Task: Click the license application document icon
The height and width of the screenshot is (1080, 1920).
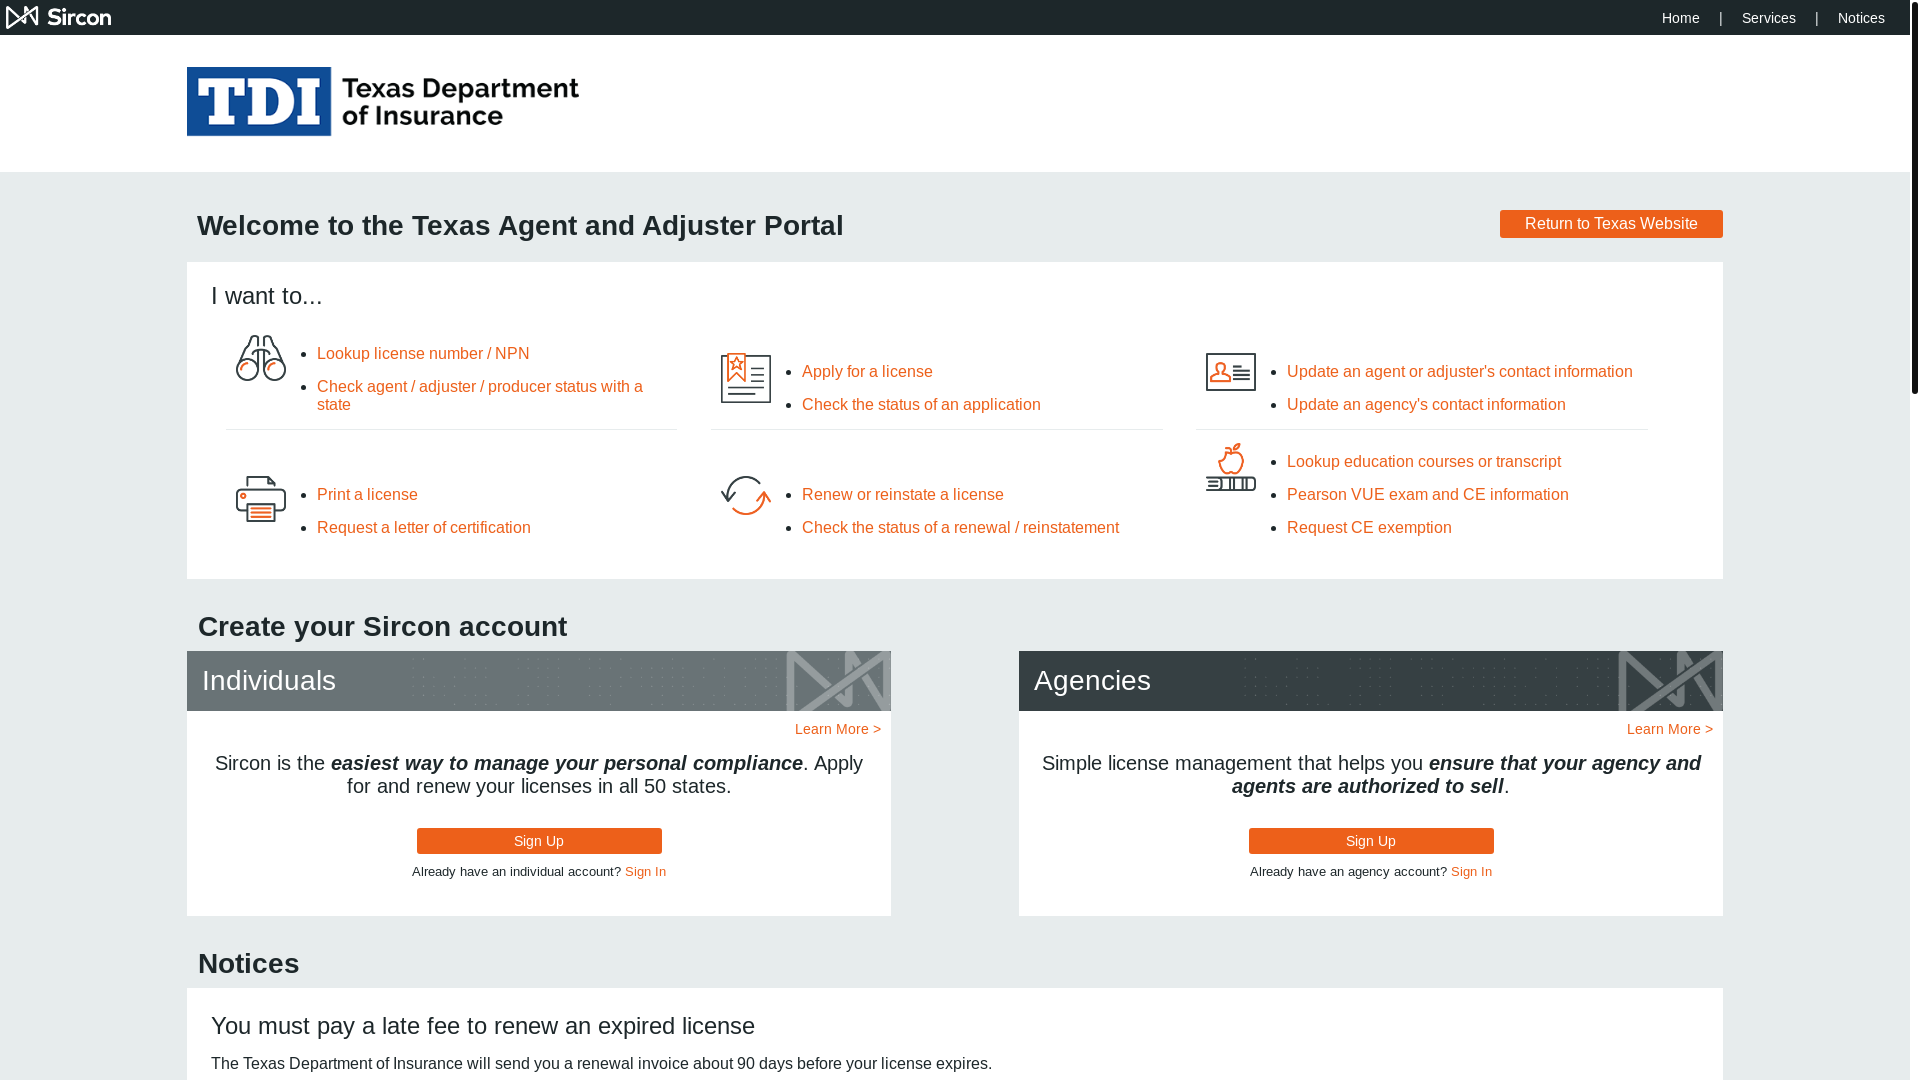Action: coord(746,378)
